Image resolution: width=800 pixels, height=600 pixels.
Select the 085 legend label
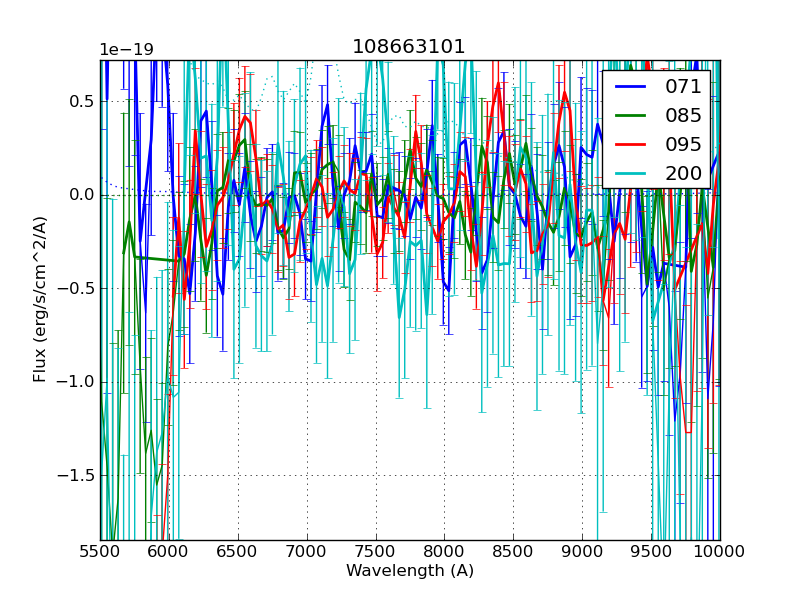(x=683, y=116)
